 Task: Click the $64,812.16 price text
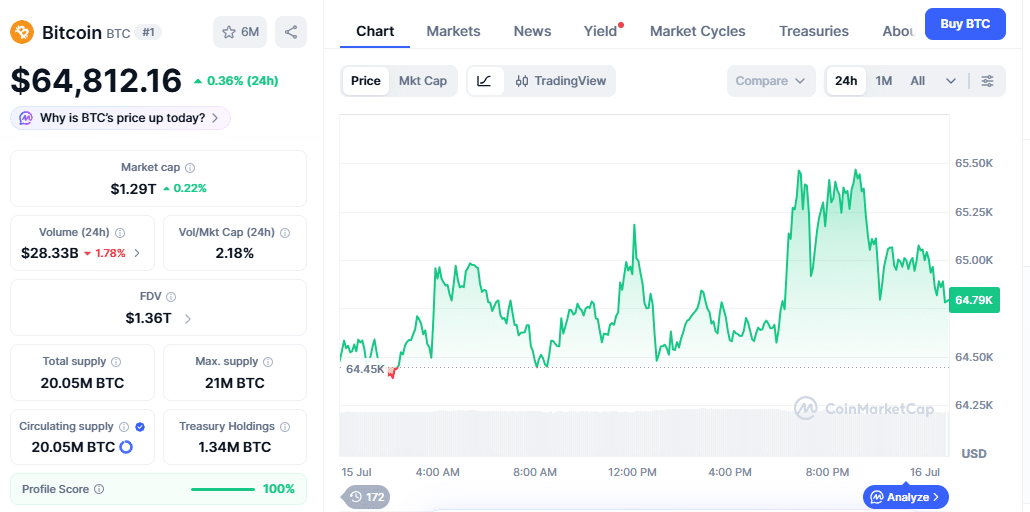tap(96, 81)
